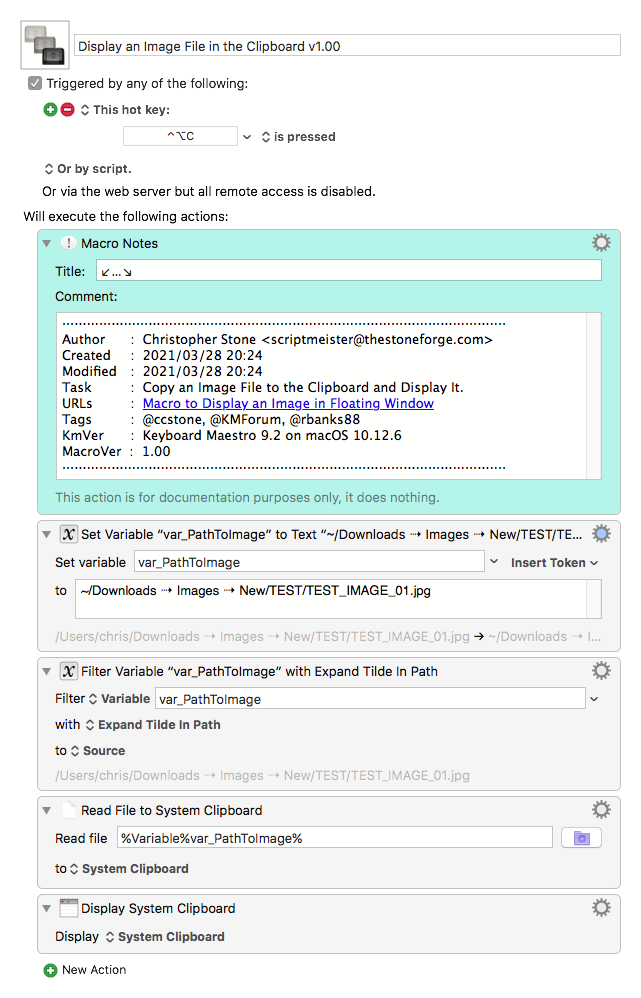Click 'Will execute the following actions' label
Viewport: 641px width, 998px height.
(x=126, y=216)
